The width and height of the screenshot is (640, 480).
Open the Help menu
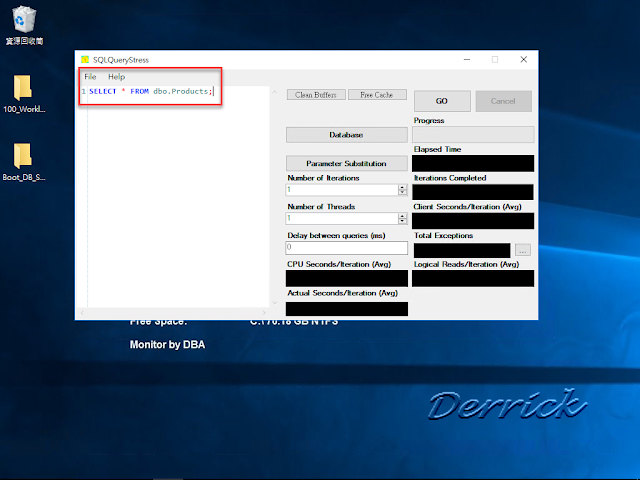(116, 77)
